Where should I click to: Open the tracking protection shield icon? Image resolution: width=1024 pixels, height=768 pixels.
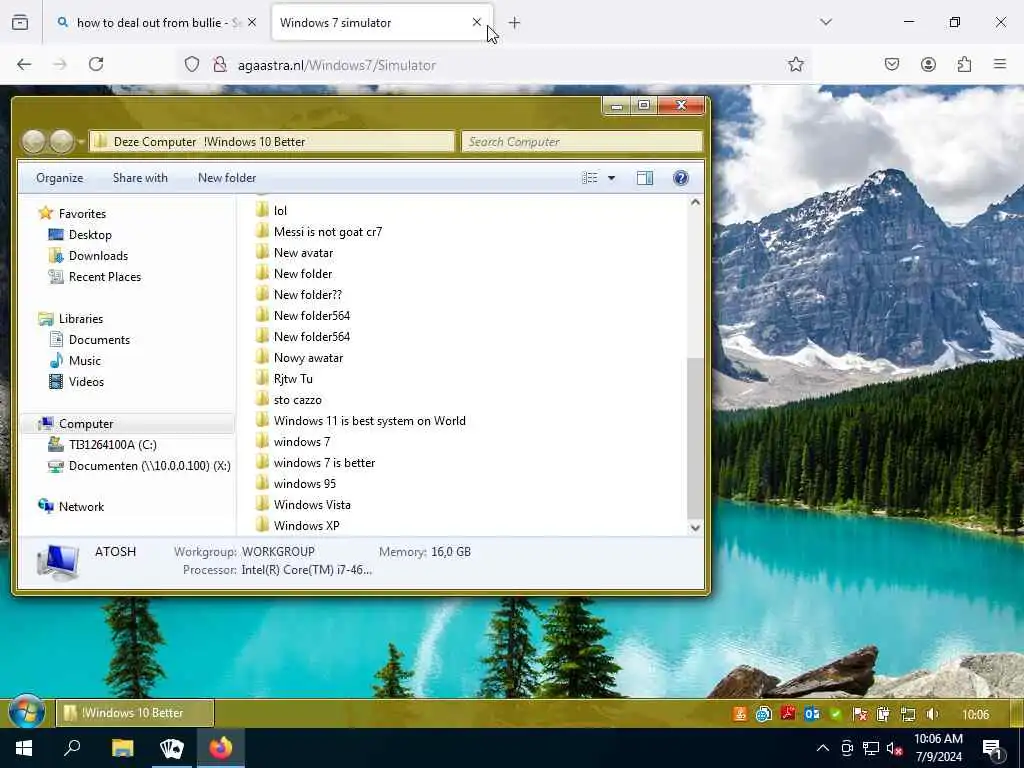point(191,65)
